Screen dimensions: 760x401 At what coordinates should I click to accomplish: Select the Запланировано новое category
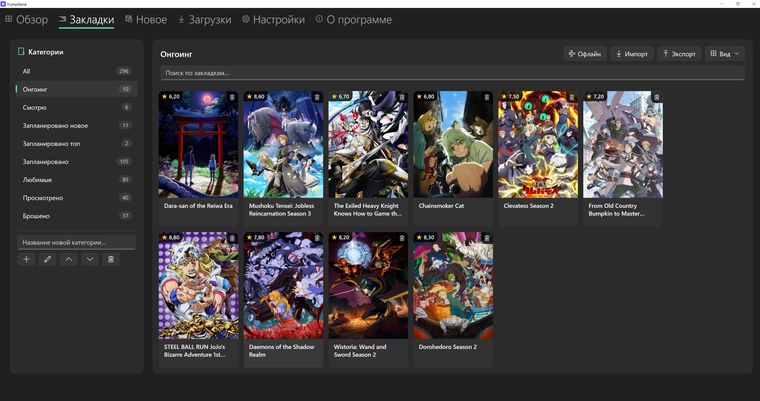(77, 126)
